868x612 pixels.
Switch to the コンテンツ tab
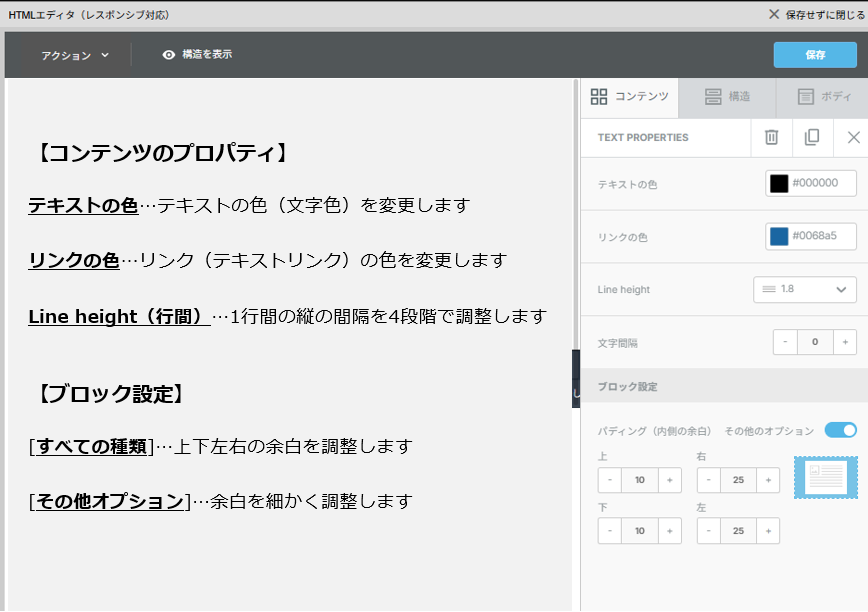pyautogui.click(x=630, y=97)
